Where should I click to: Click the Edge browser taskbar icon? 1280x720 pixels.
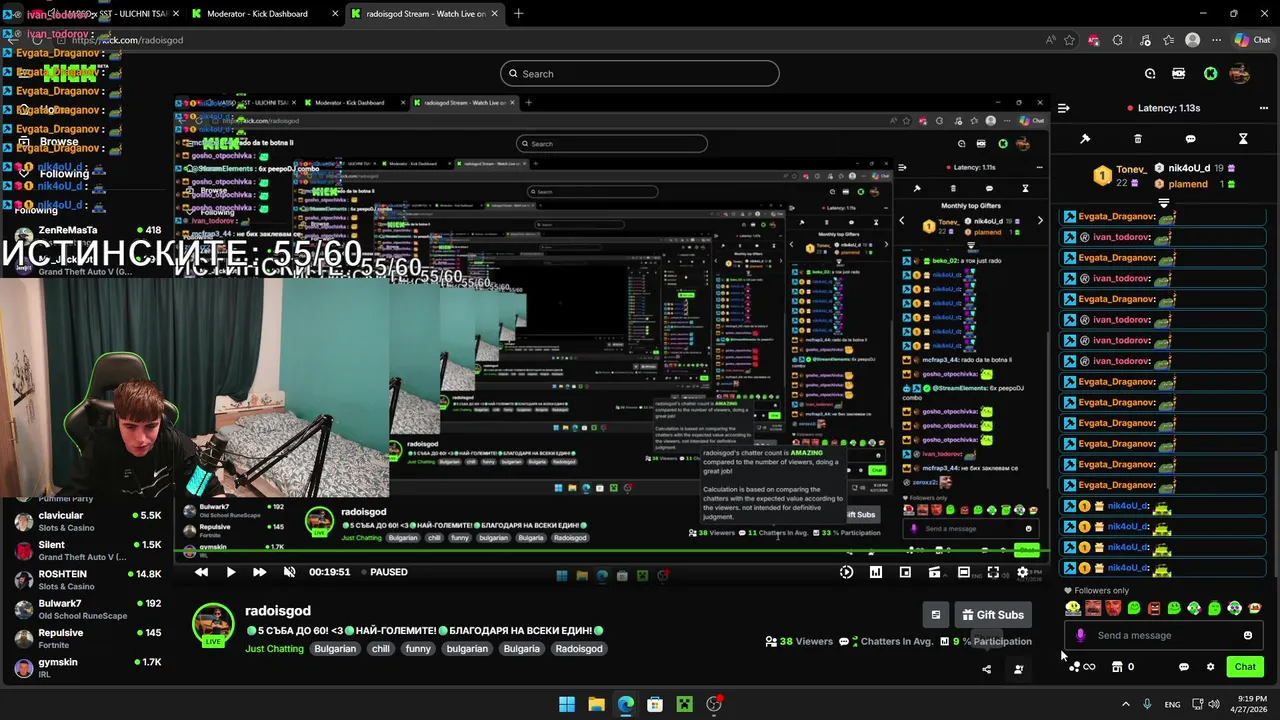[626, 704]
